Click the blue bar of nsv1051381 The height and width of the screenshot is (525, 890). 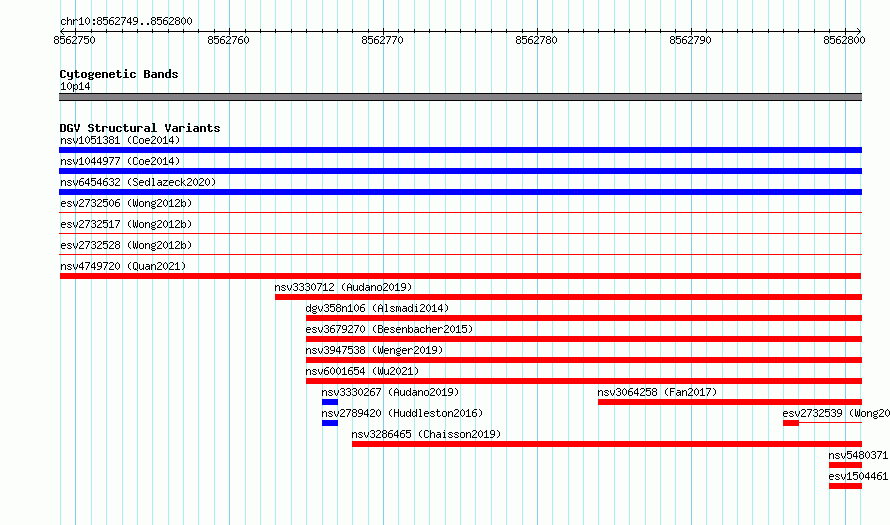pos(460,150)
